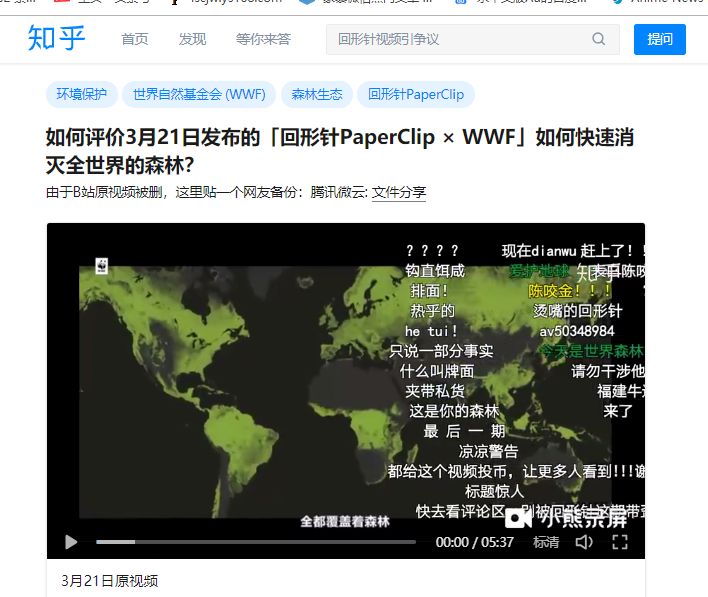Screen dimensions: 708x597
Task: Mute the video using the speaker icon
Action: pos(584,542)
